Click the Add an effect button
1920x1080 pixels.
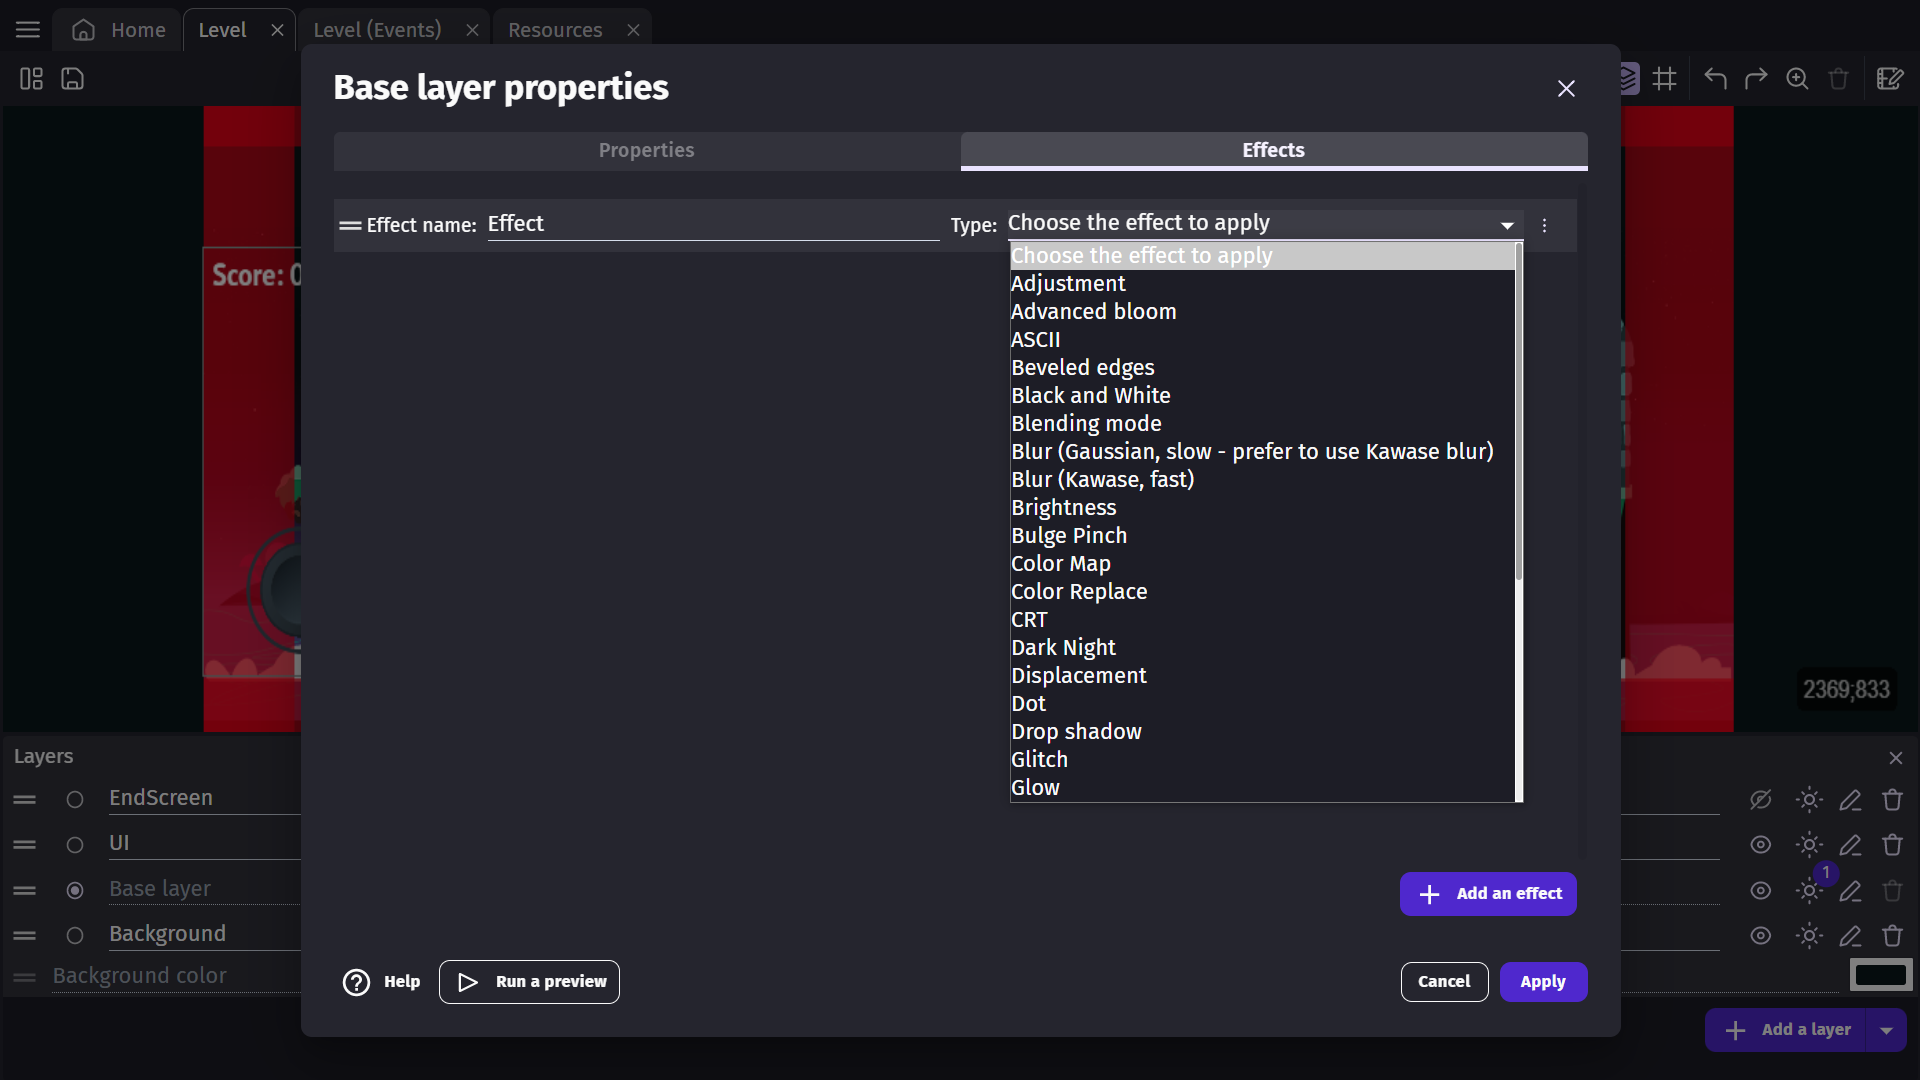(x=1488, y=894)
